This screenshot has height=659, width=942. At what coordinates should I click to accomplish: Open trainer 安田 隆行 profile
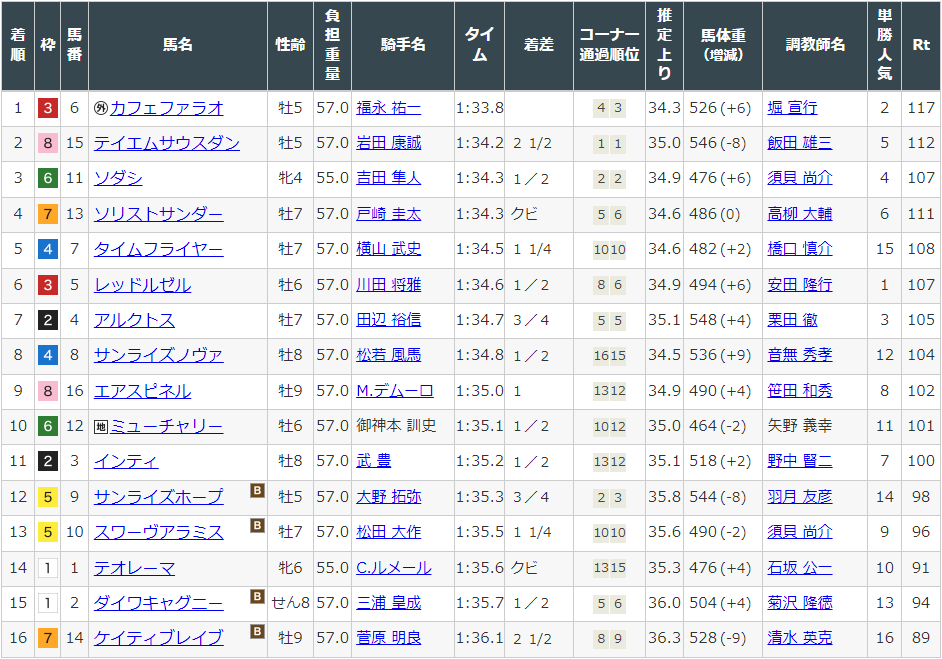pyautogui.click(x=800, y=285)
